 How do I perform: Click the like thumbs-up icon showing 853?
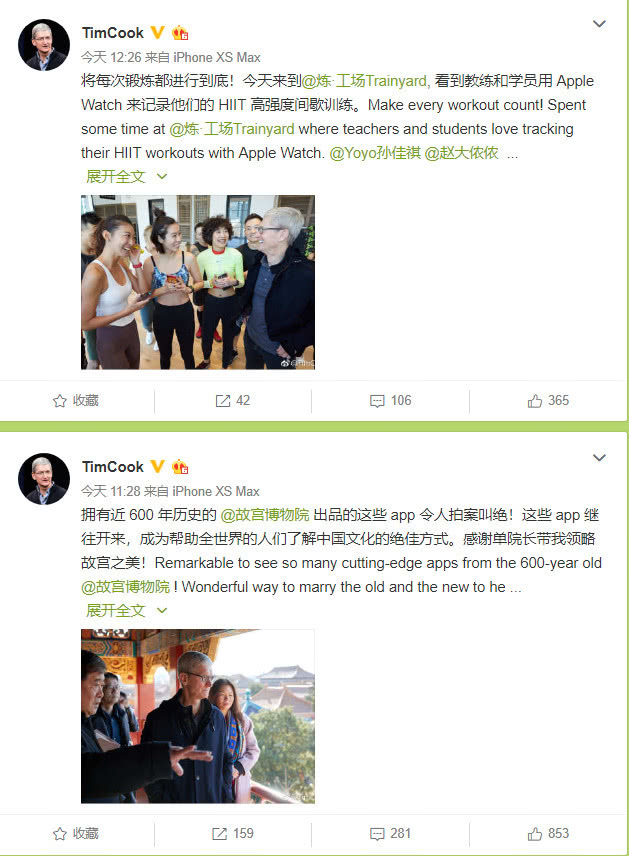tap(535, 834)
